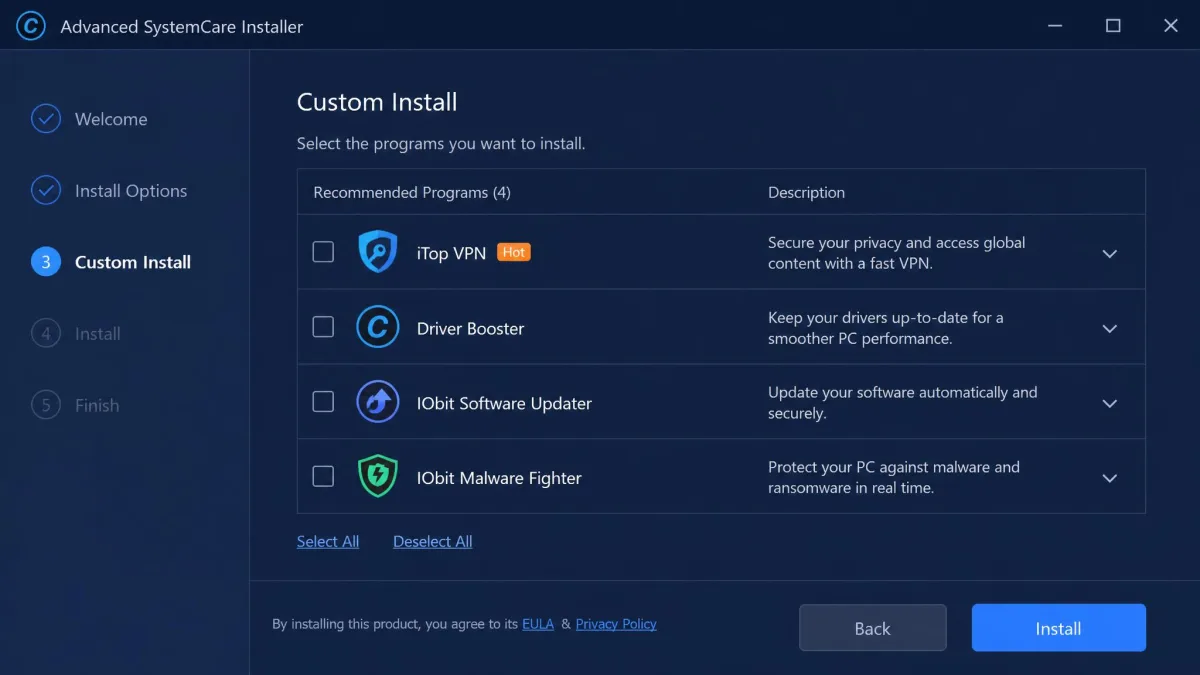Click the Custom Install heading

click(x=377, y=102)
